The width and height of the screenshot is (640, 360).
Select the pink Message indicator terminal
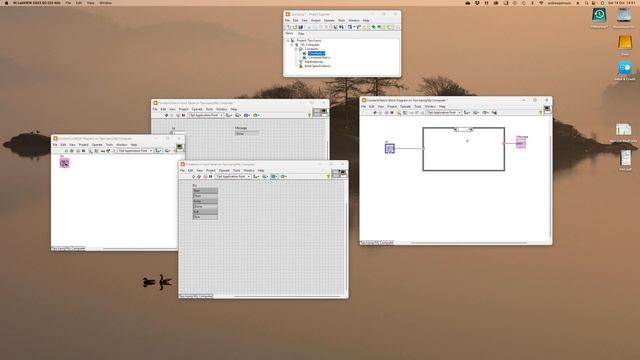coord(521,143)
